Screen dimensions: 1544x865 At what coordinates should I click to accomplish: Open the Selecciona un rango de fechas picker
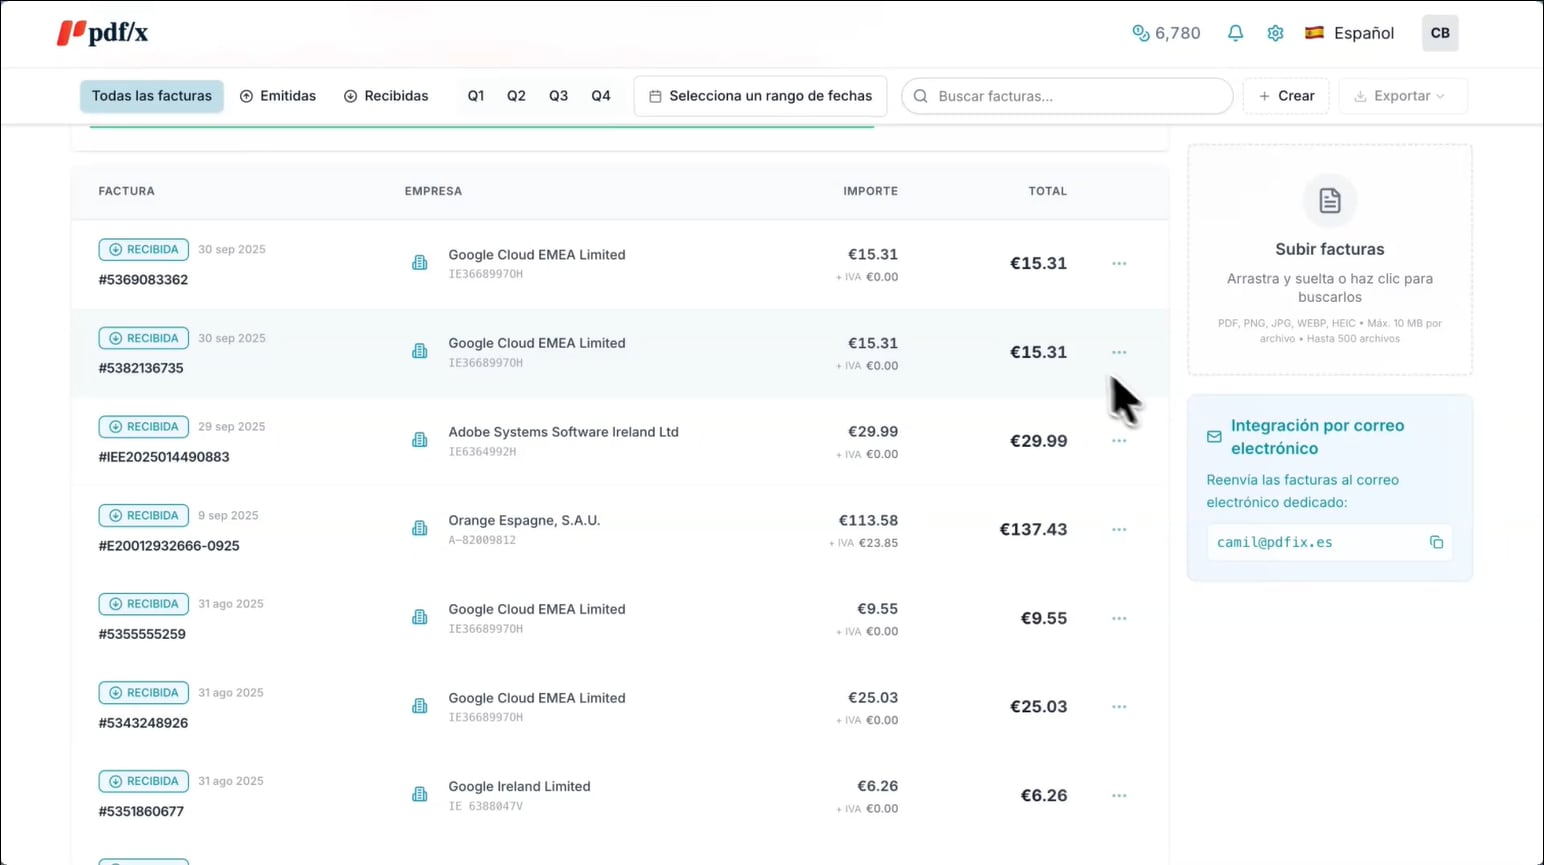tap(760, 96)
